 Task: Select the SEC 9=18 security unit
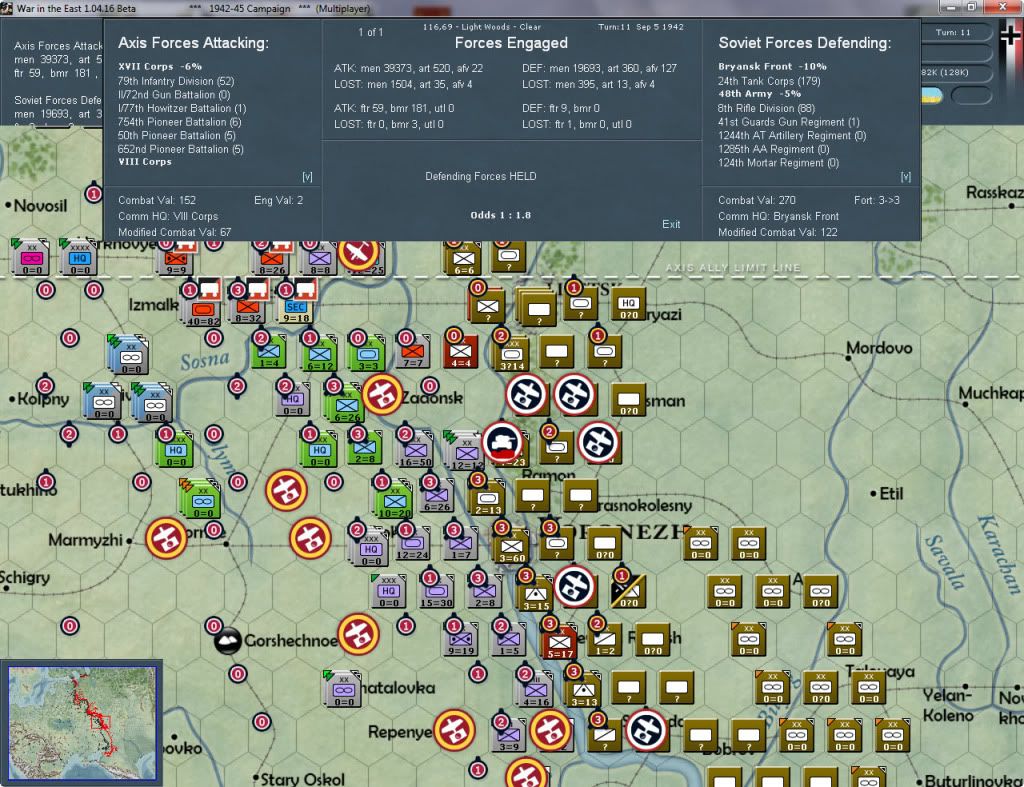pos(296,308)
